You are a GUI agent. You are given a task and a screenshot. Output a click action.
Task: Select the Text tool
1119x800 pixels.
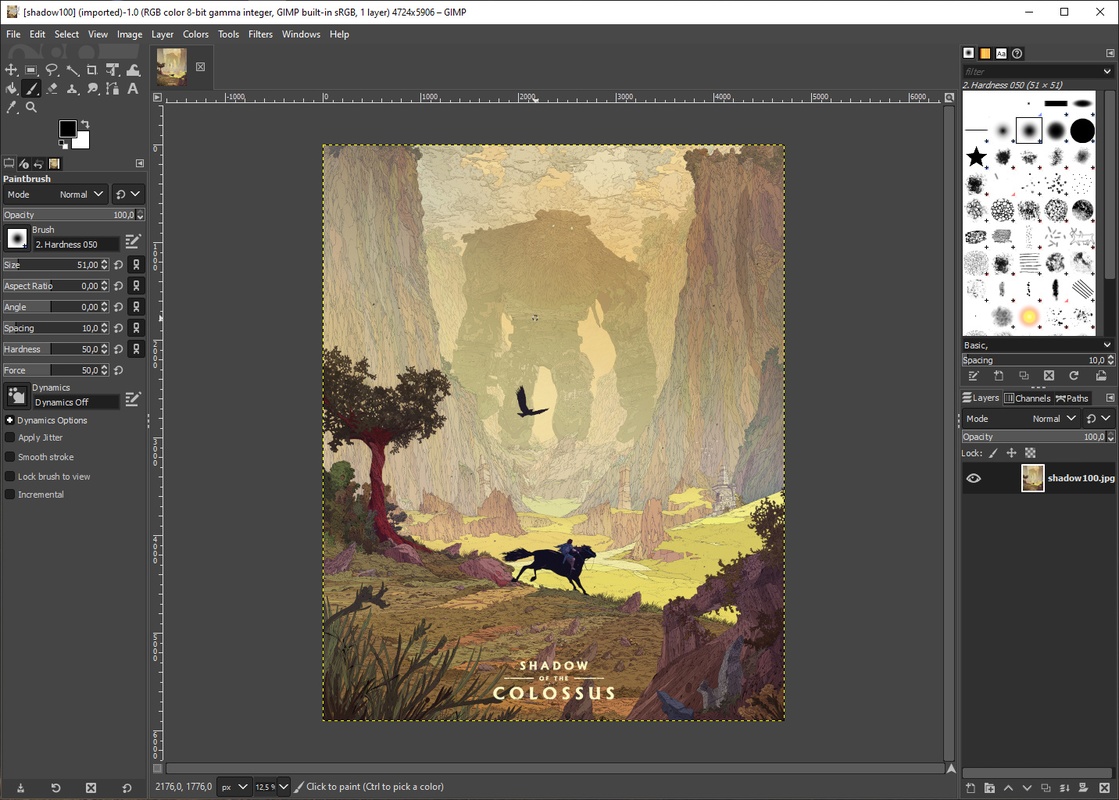132,89
